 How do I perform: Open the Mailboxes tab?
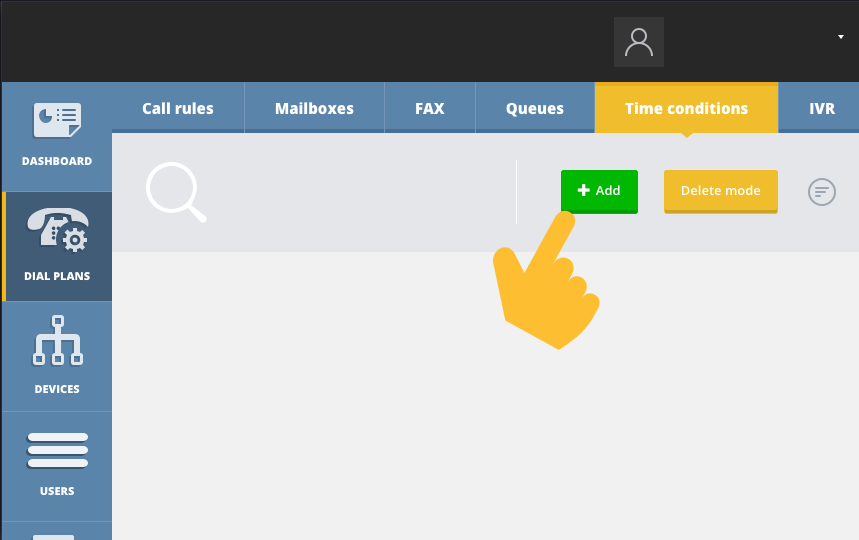coord(314,108)
